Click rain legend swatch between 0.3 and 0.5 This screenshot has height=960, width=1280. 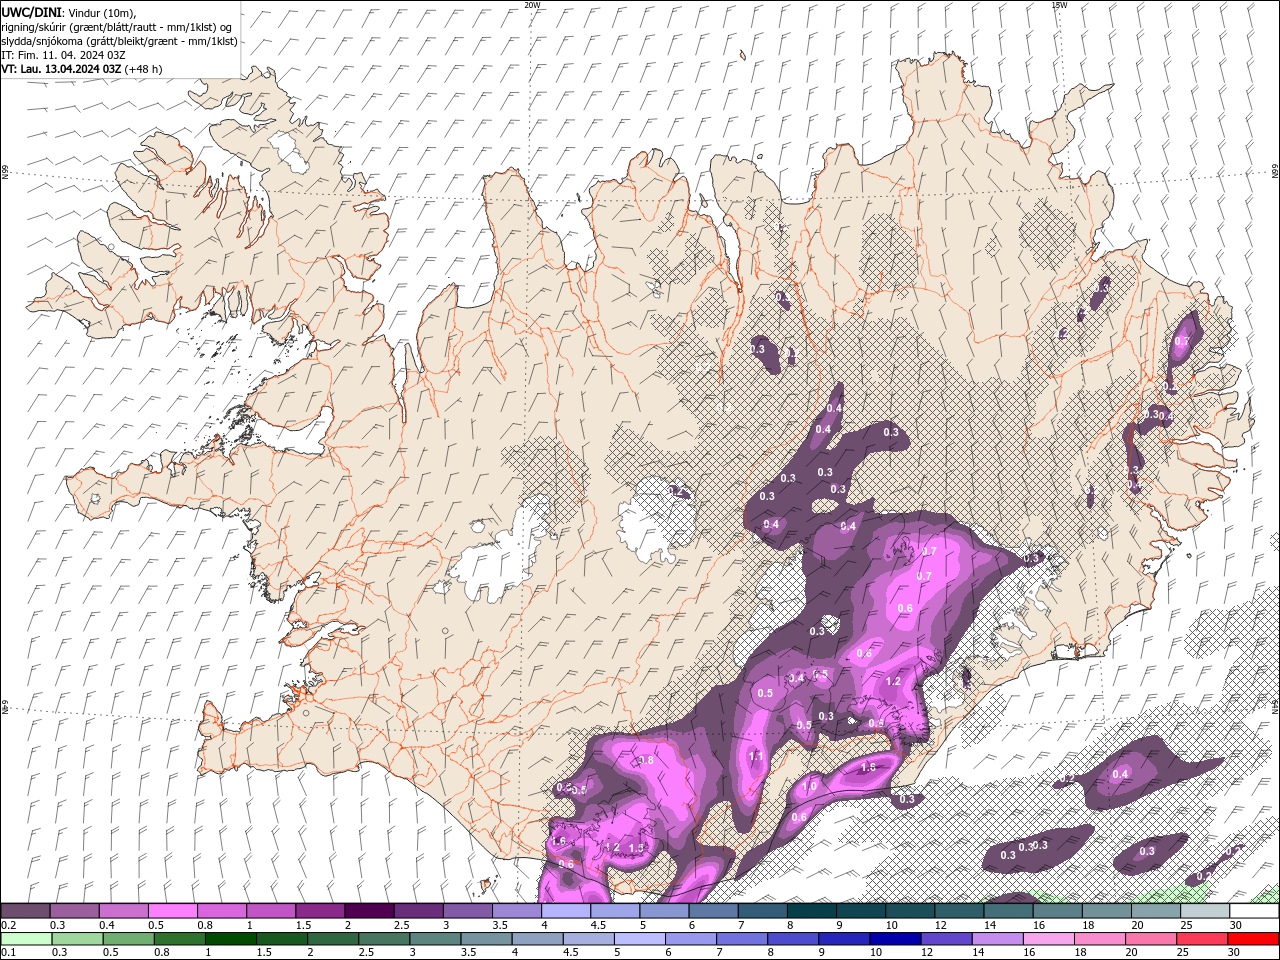pos(77,939)
